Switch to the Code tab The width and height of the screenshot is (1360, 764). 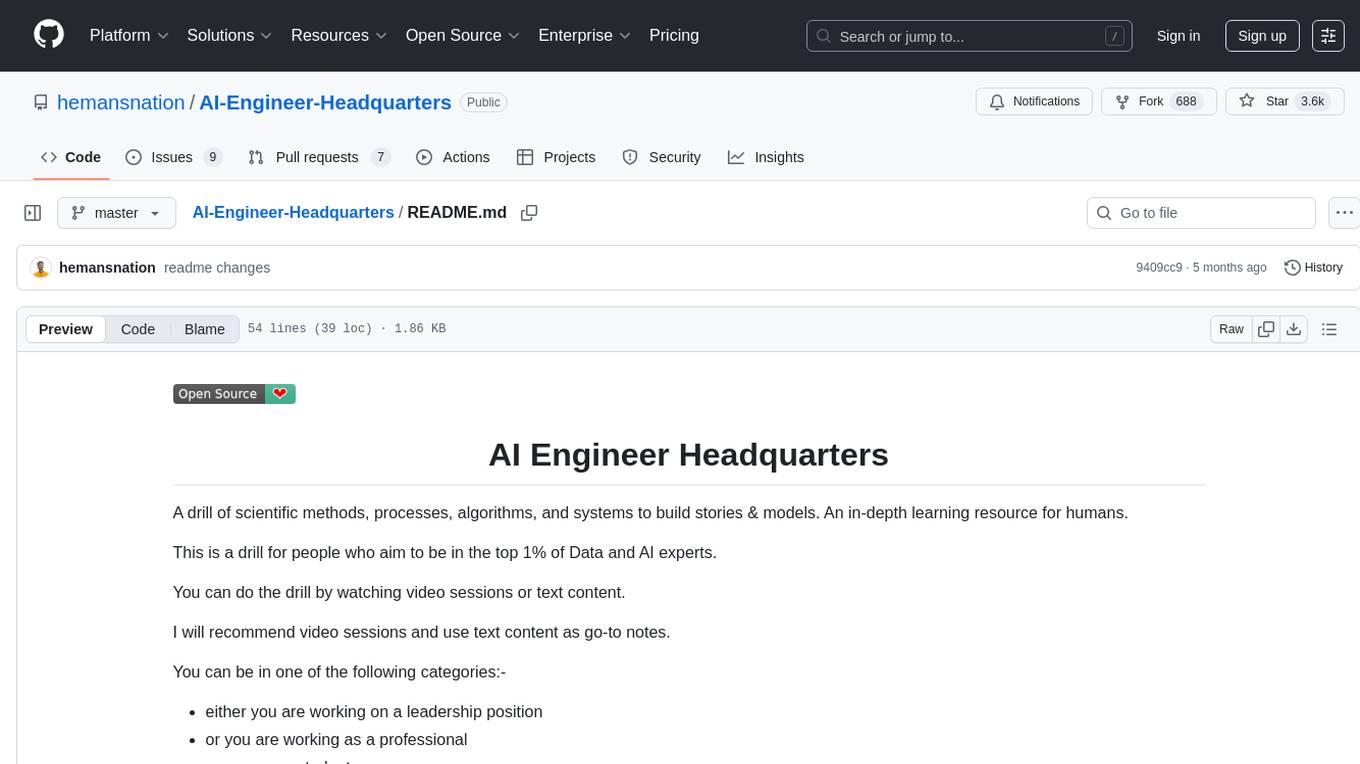[x=71, y=157]
